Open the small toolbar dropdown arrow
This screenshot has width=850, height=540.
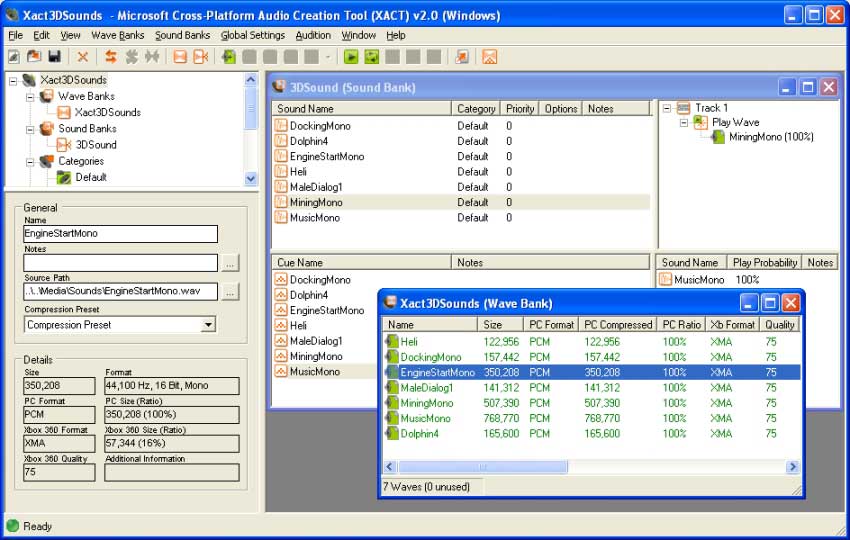point(328,57)
